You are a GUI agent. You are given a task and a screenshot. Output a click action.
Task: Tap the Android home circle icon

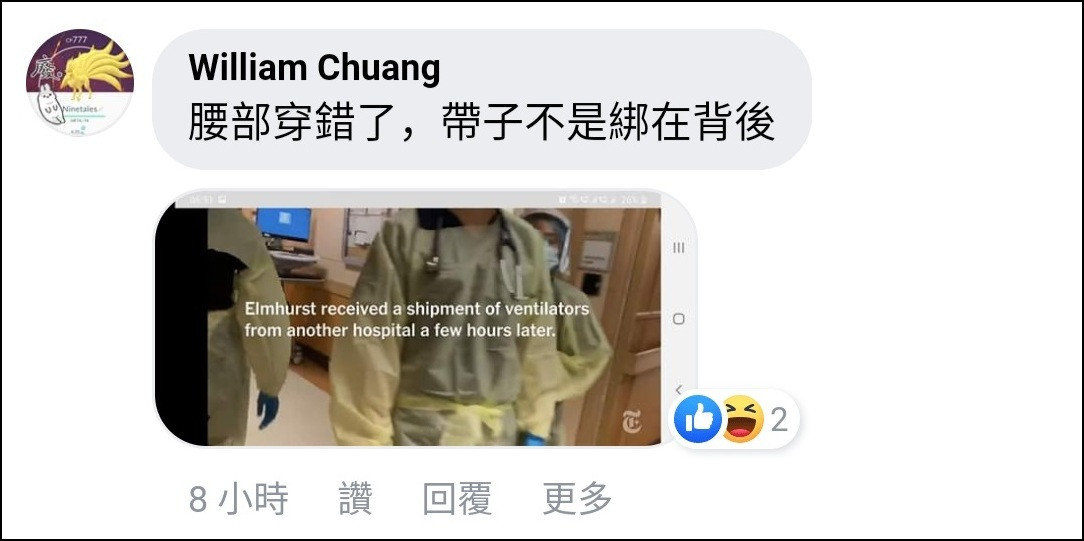point(679,319)
